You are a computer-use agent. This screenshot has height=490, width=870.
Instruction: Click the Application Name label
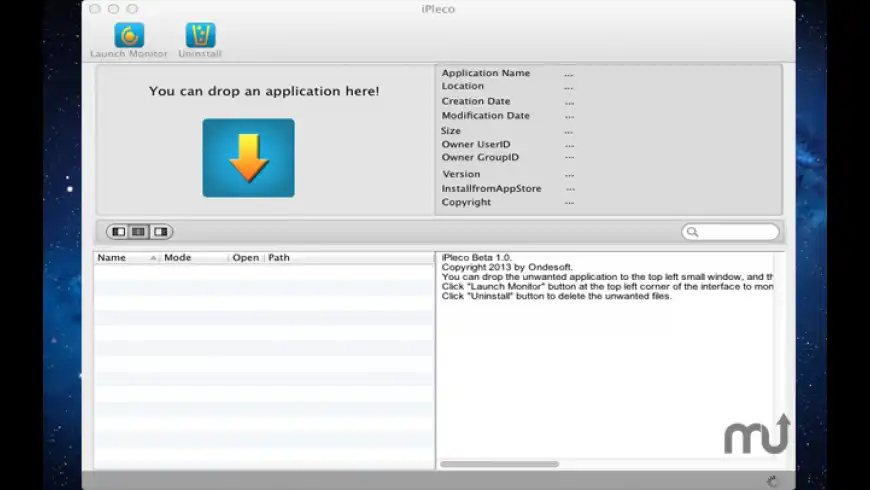pyautogui.click(x=485, y=73)
